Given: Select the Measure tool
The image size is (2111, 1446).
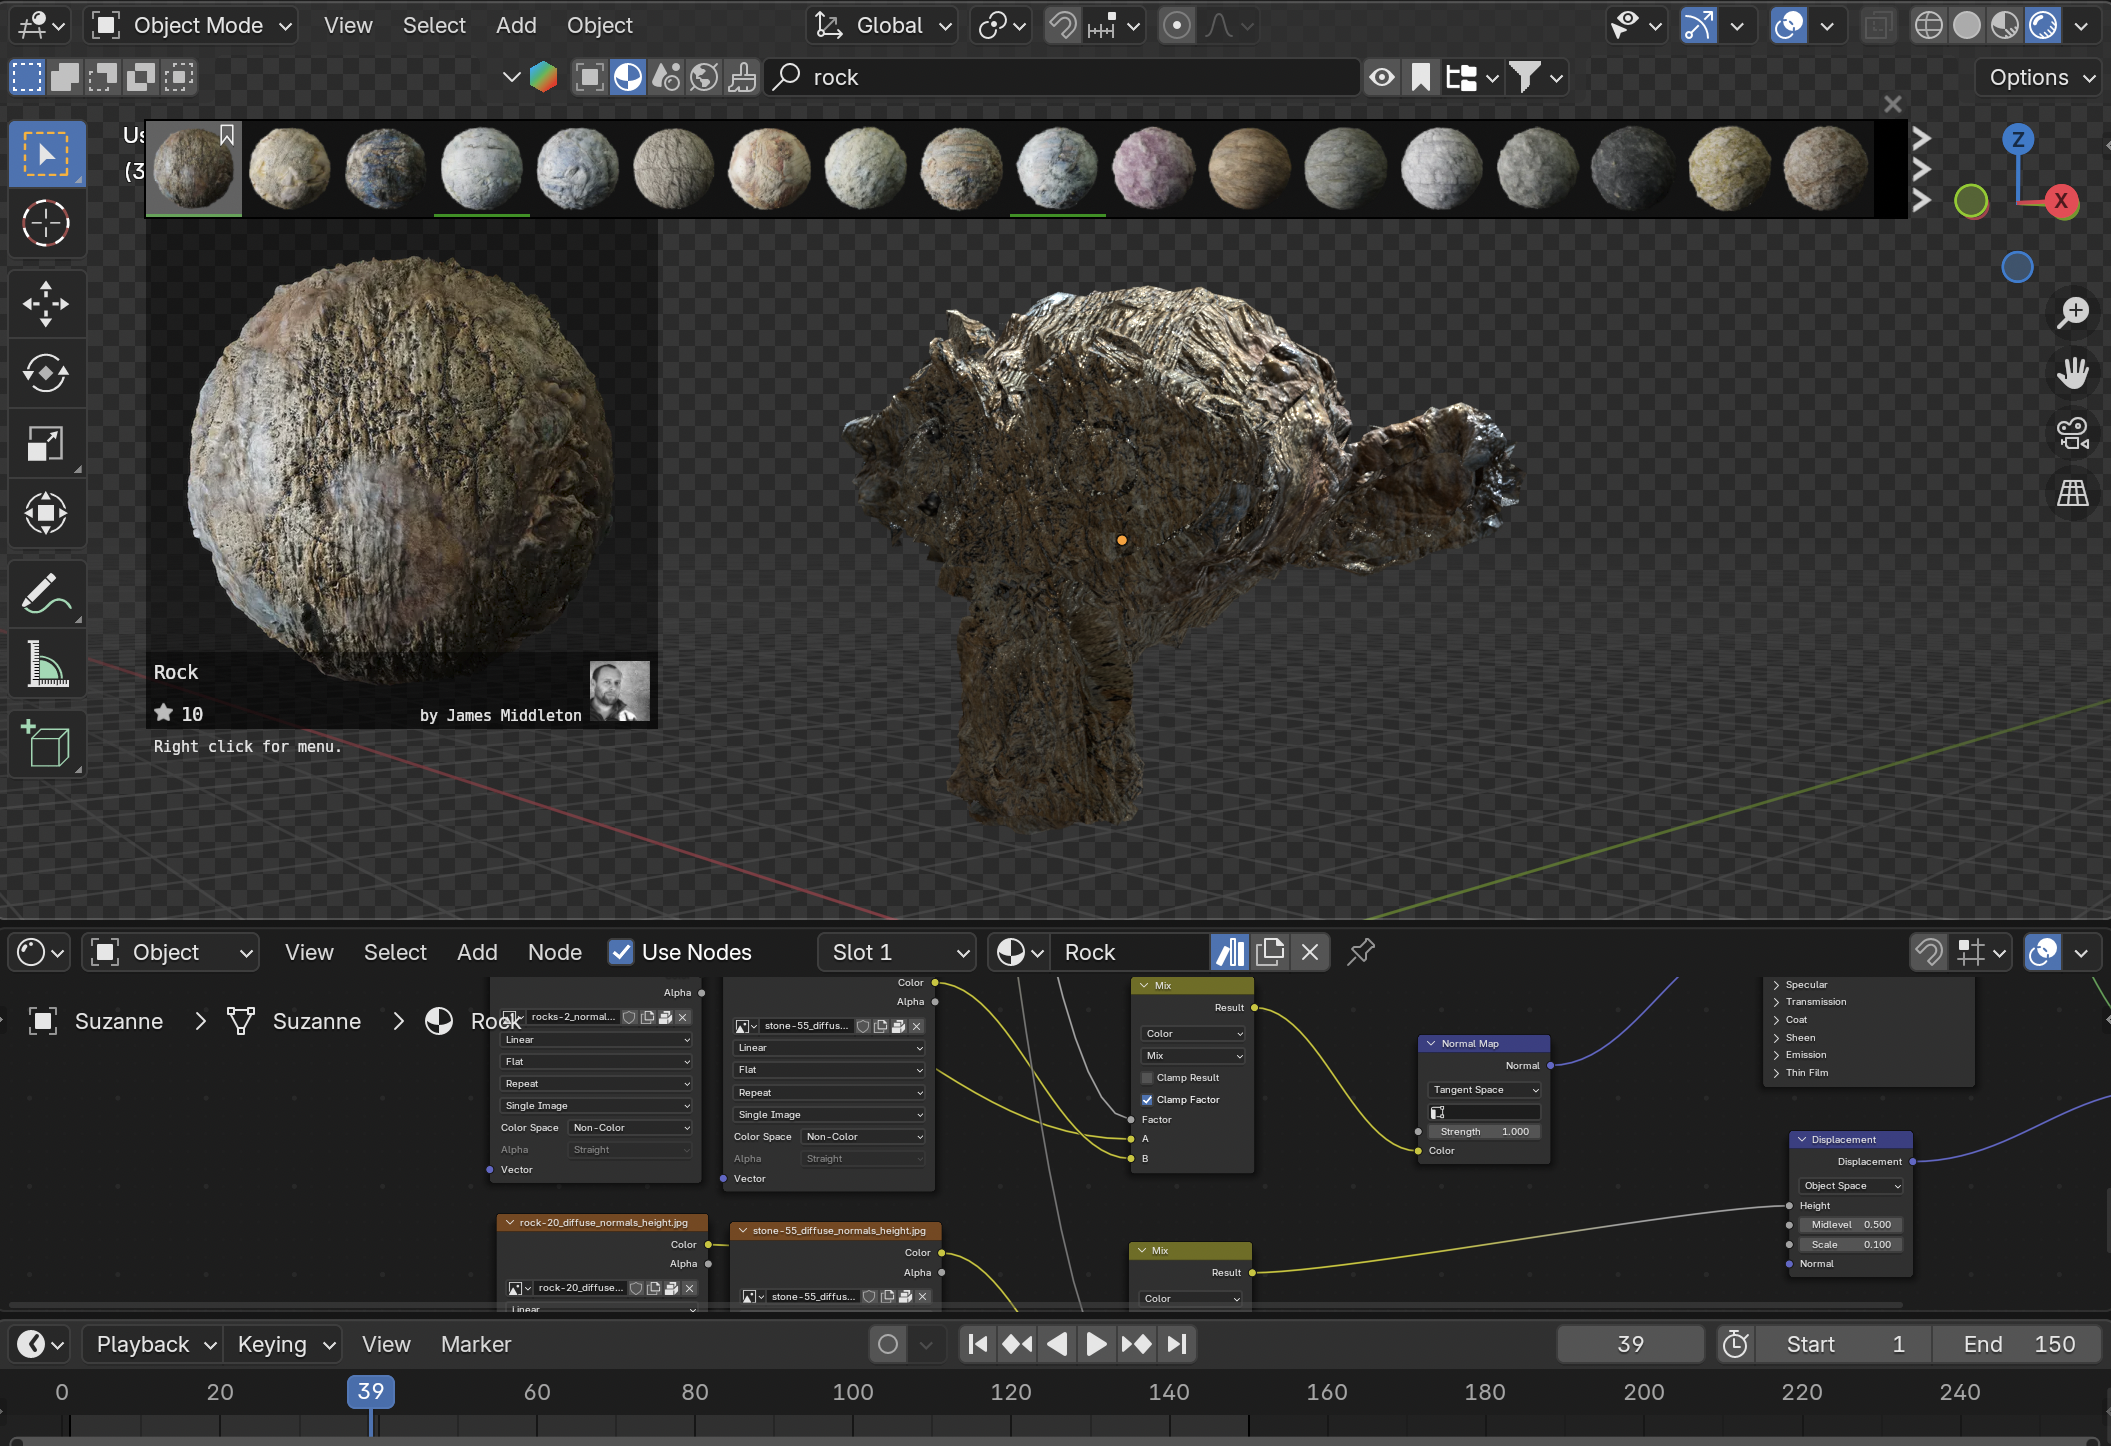Looking at the screenshot, I should point(46,664).
